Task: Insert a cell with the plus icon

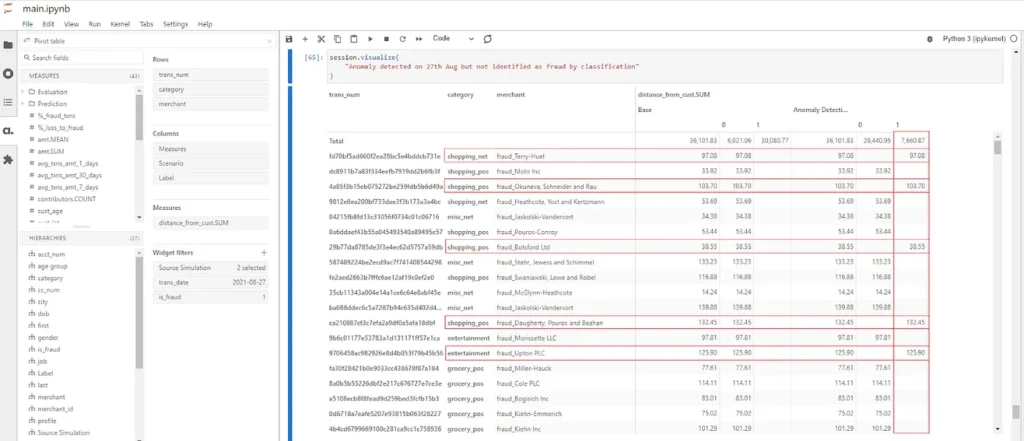Action: tap(305, 39)
